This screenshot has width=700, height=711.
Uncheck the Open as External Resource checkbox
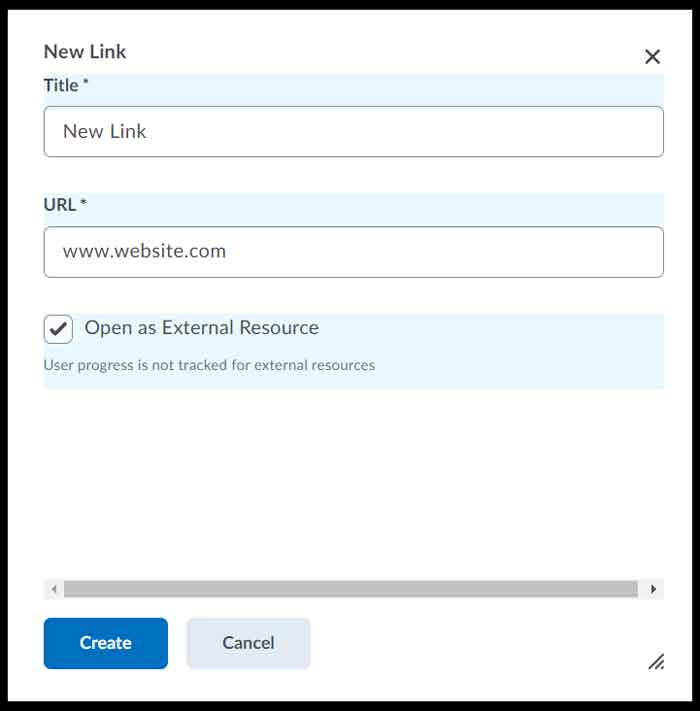point(59,329)
